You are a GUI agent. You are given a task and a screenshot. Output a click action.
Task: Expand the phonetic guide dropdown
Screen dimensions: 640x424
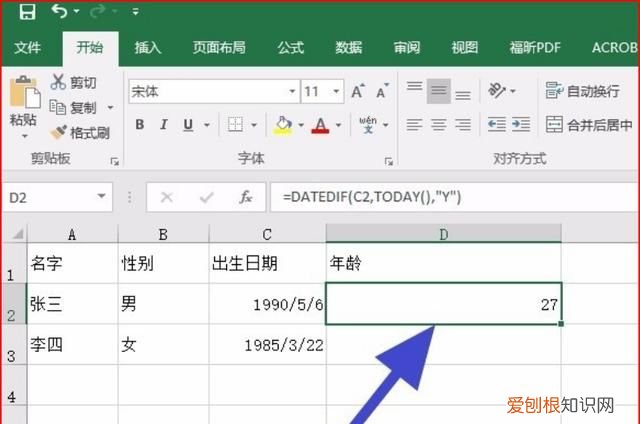coord(385,125)
